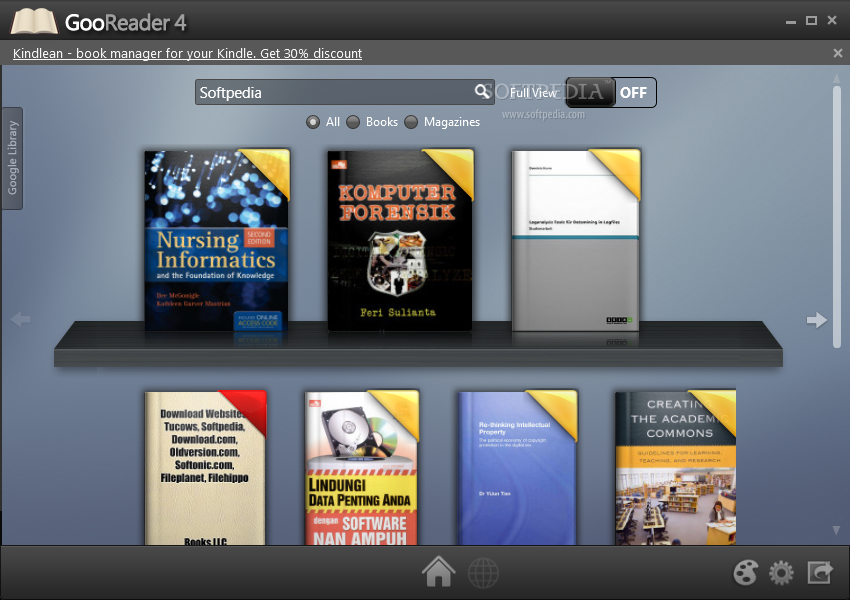Open the Nursing Informatics book cover
850x600 pixels.
coord(217,240)
